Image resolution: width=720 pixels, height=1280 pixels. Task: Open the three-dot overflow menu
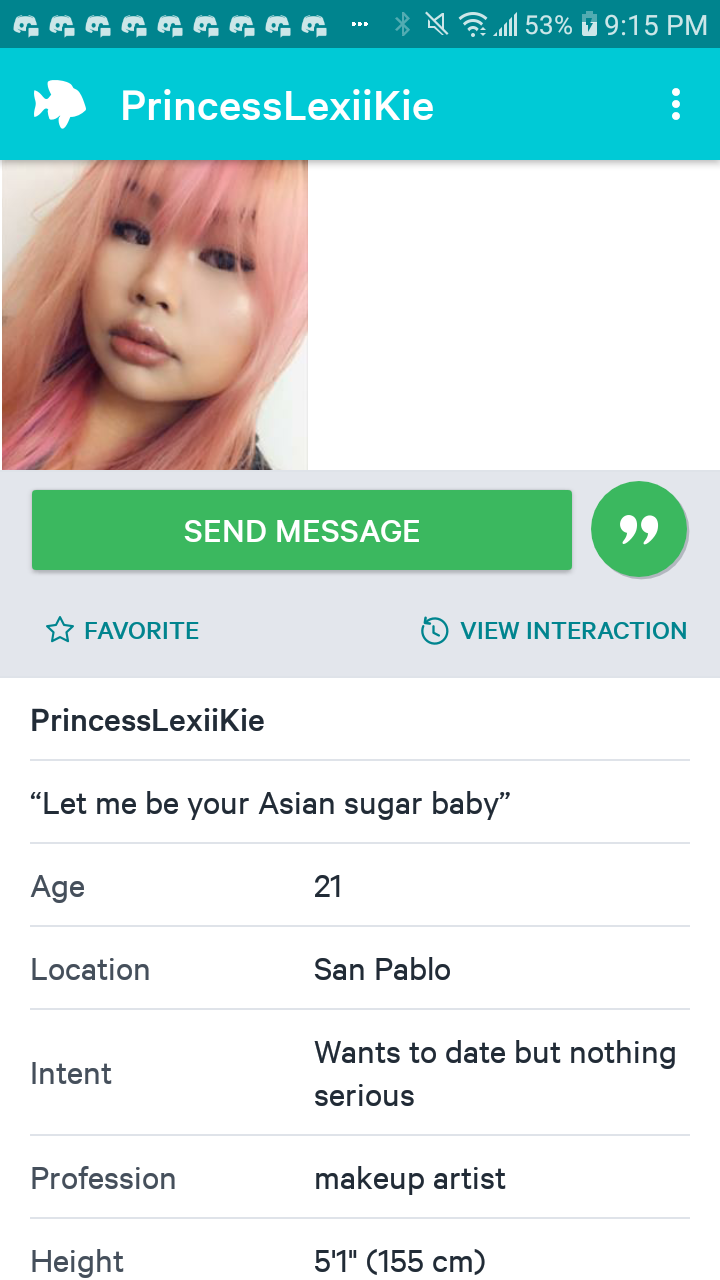[x=676, y=105]
